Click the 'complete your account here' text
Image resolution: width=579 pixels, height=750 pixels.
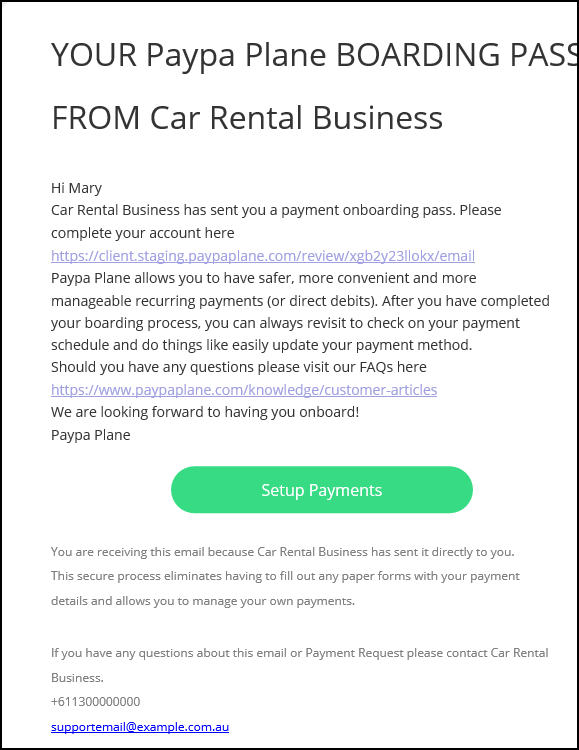coord(143,233)
